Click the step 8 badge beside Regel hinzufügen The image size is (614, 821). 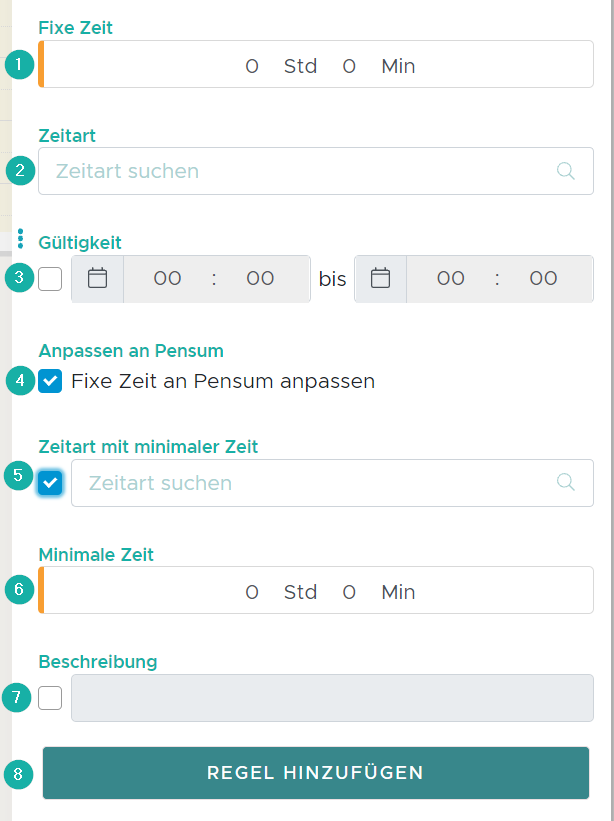(18, 773)
